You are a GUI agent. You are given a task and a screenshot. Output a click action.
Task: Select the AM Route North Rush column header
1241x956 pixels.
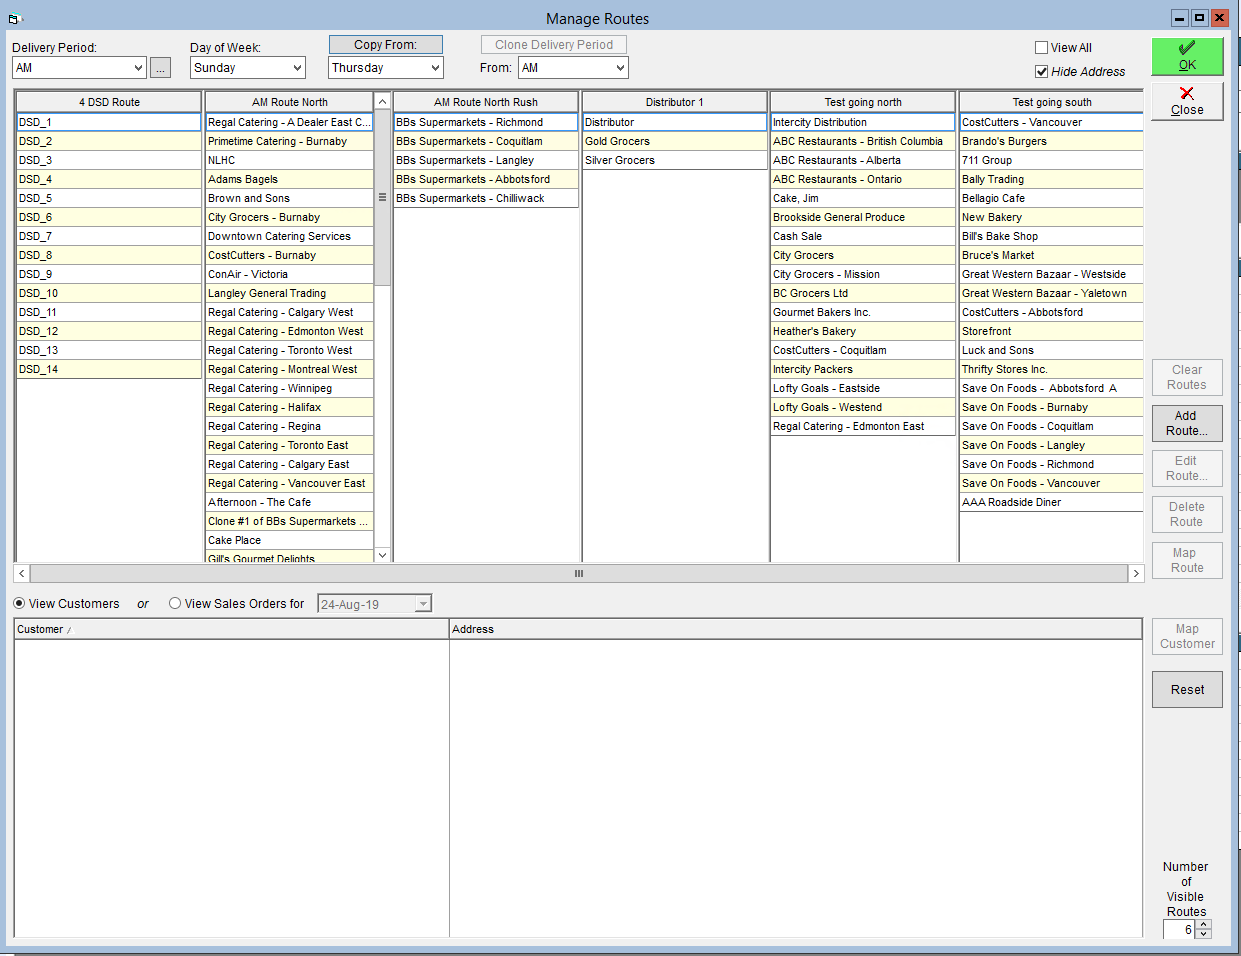(486, 102)
